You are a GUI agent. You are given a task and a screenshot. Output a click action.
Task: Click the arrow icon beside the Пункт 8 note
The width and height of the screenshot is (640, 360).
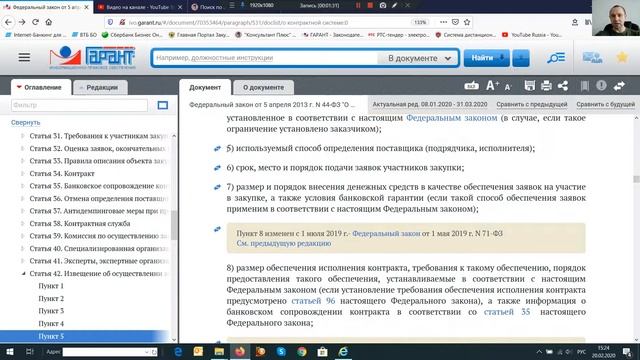[217, 229]
